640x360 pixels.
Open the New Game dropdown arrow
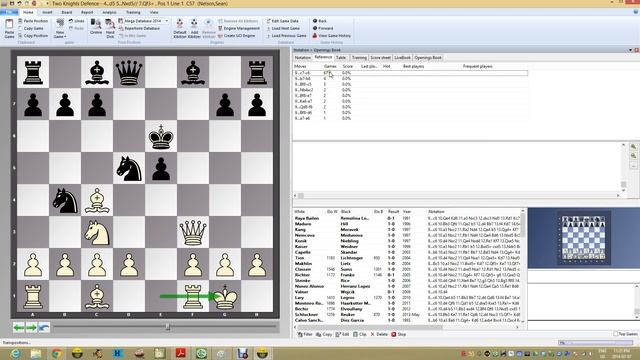(64, 37)
